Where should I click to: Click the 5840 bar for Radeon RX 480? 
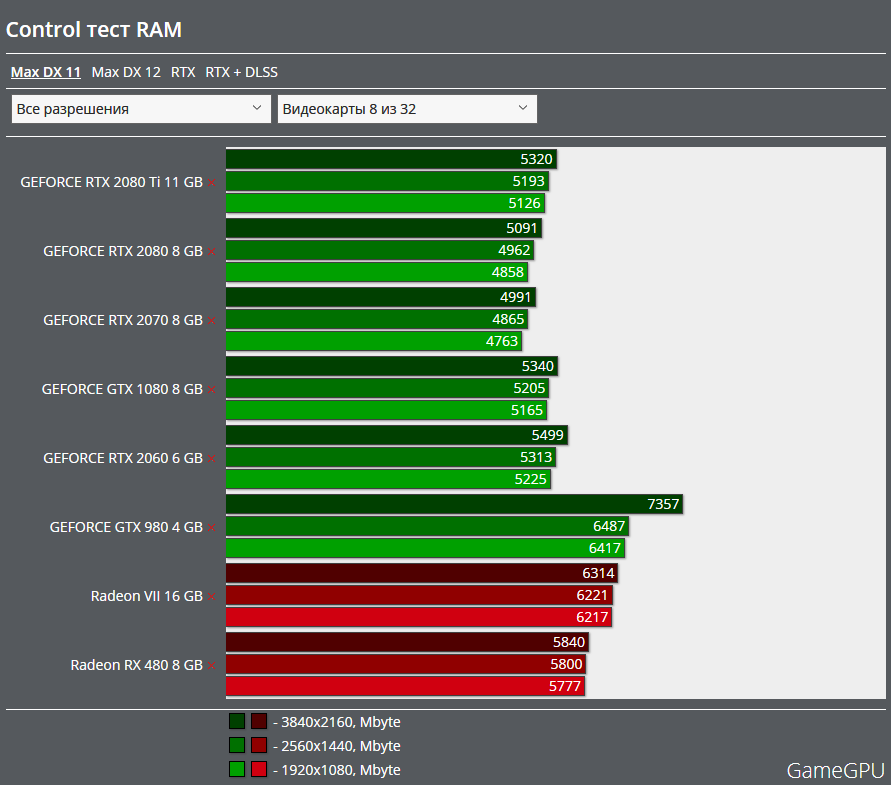407,642
